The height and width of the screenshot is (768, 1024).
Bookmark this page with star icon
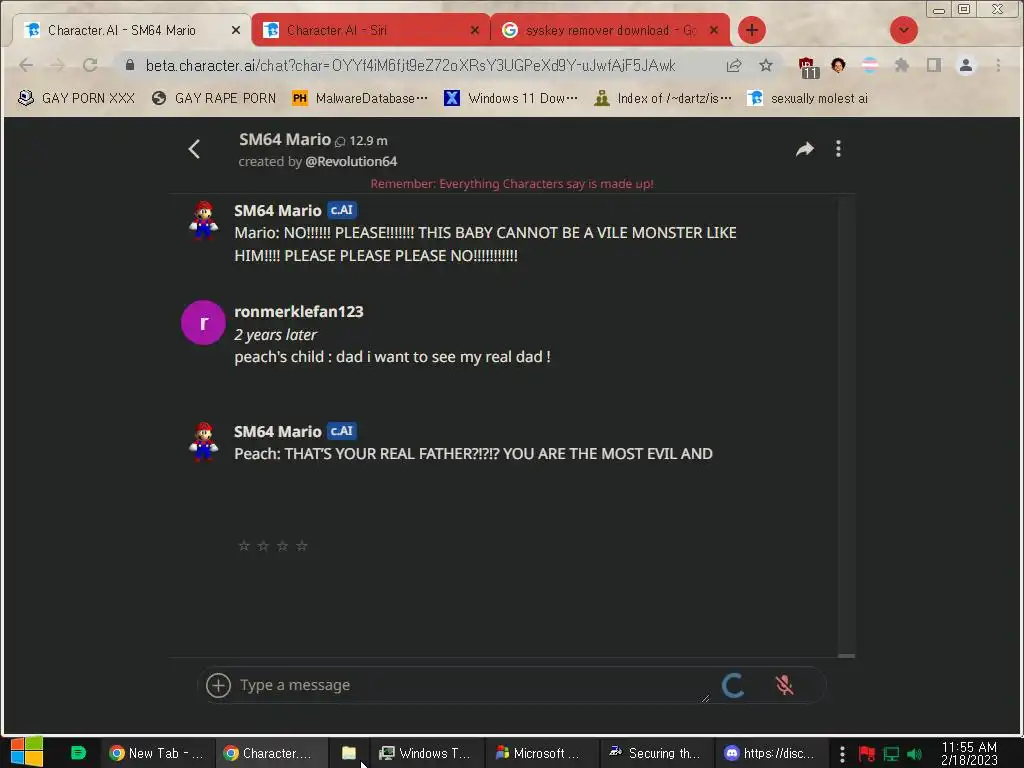click(766, 65)
